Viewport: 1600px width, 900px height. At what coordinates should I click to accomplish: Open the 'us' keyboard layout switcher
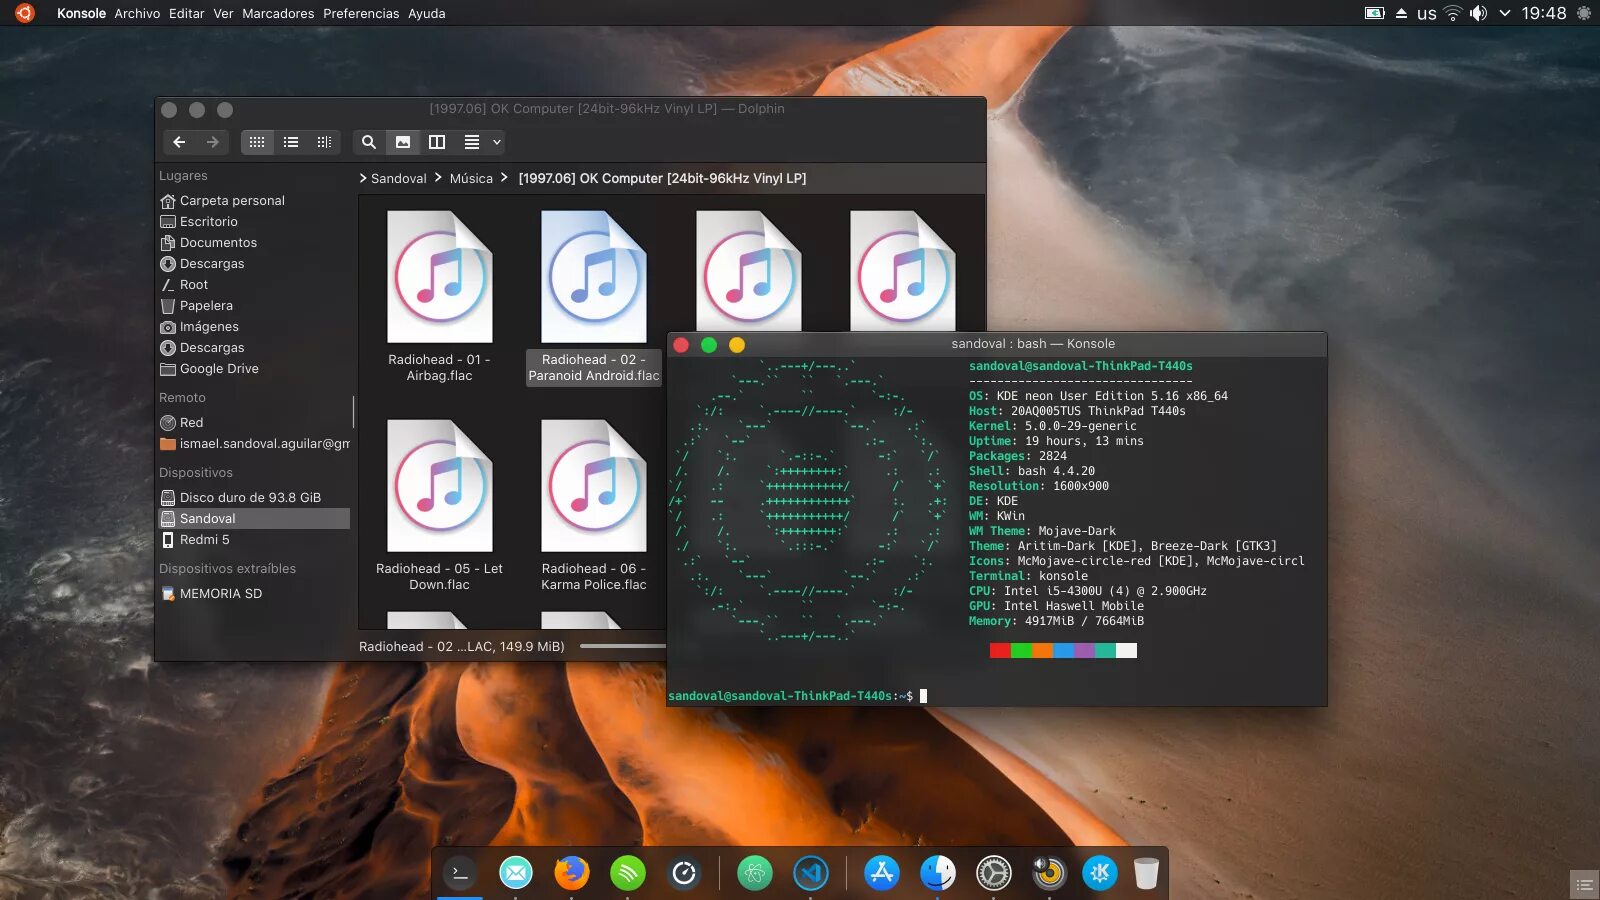coord(1427,14)
